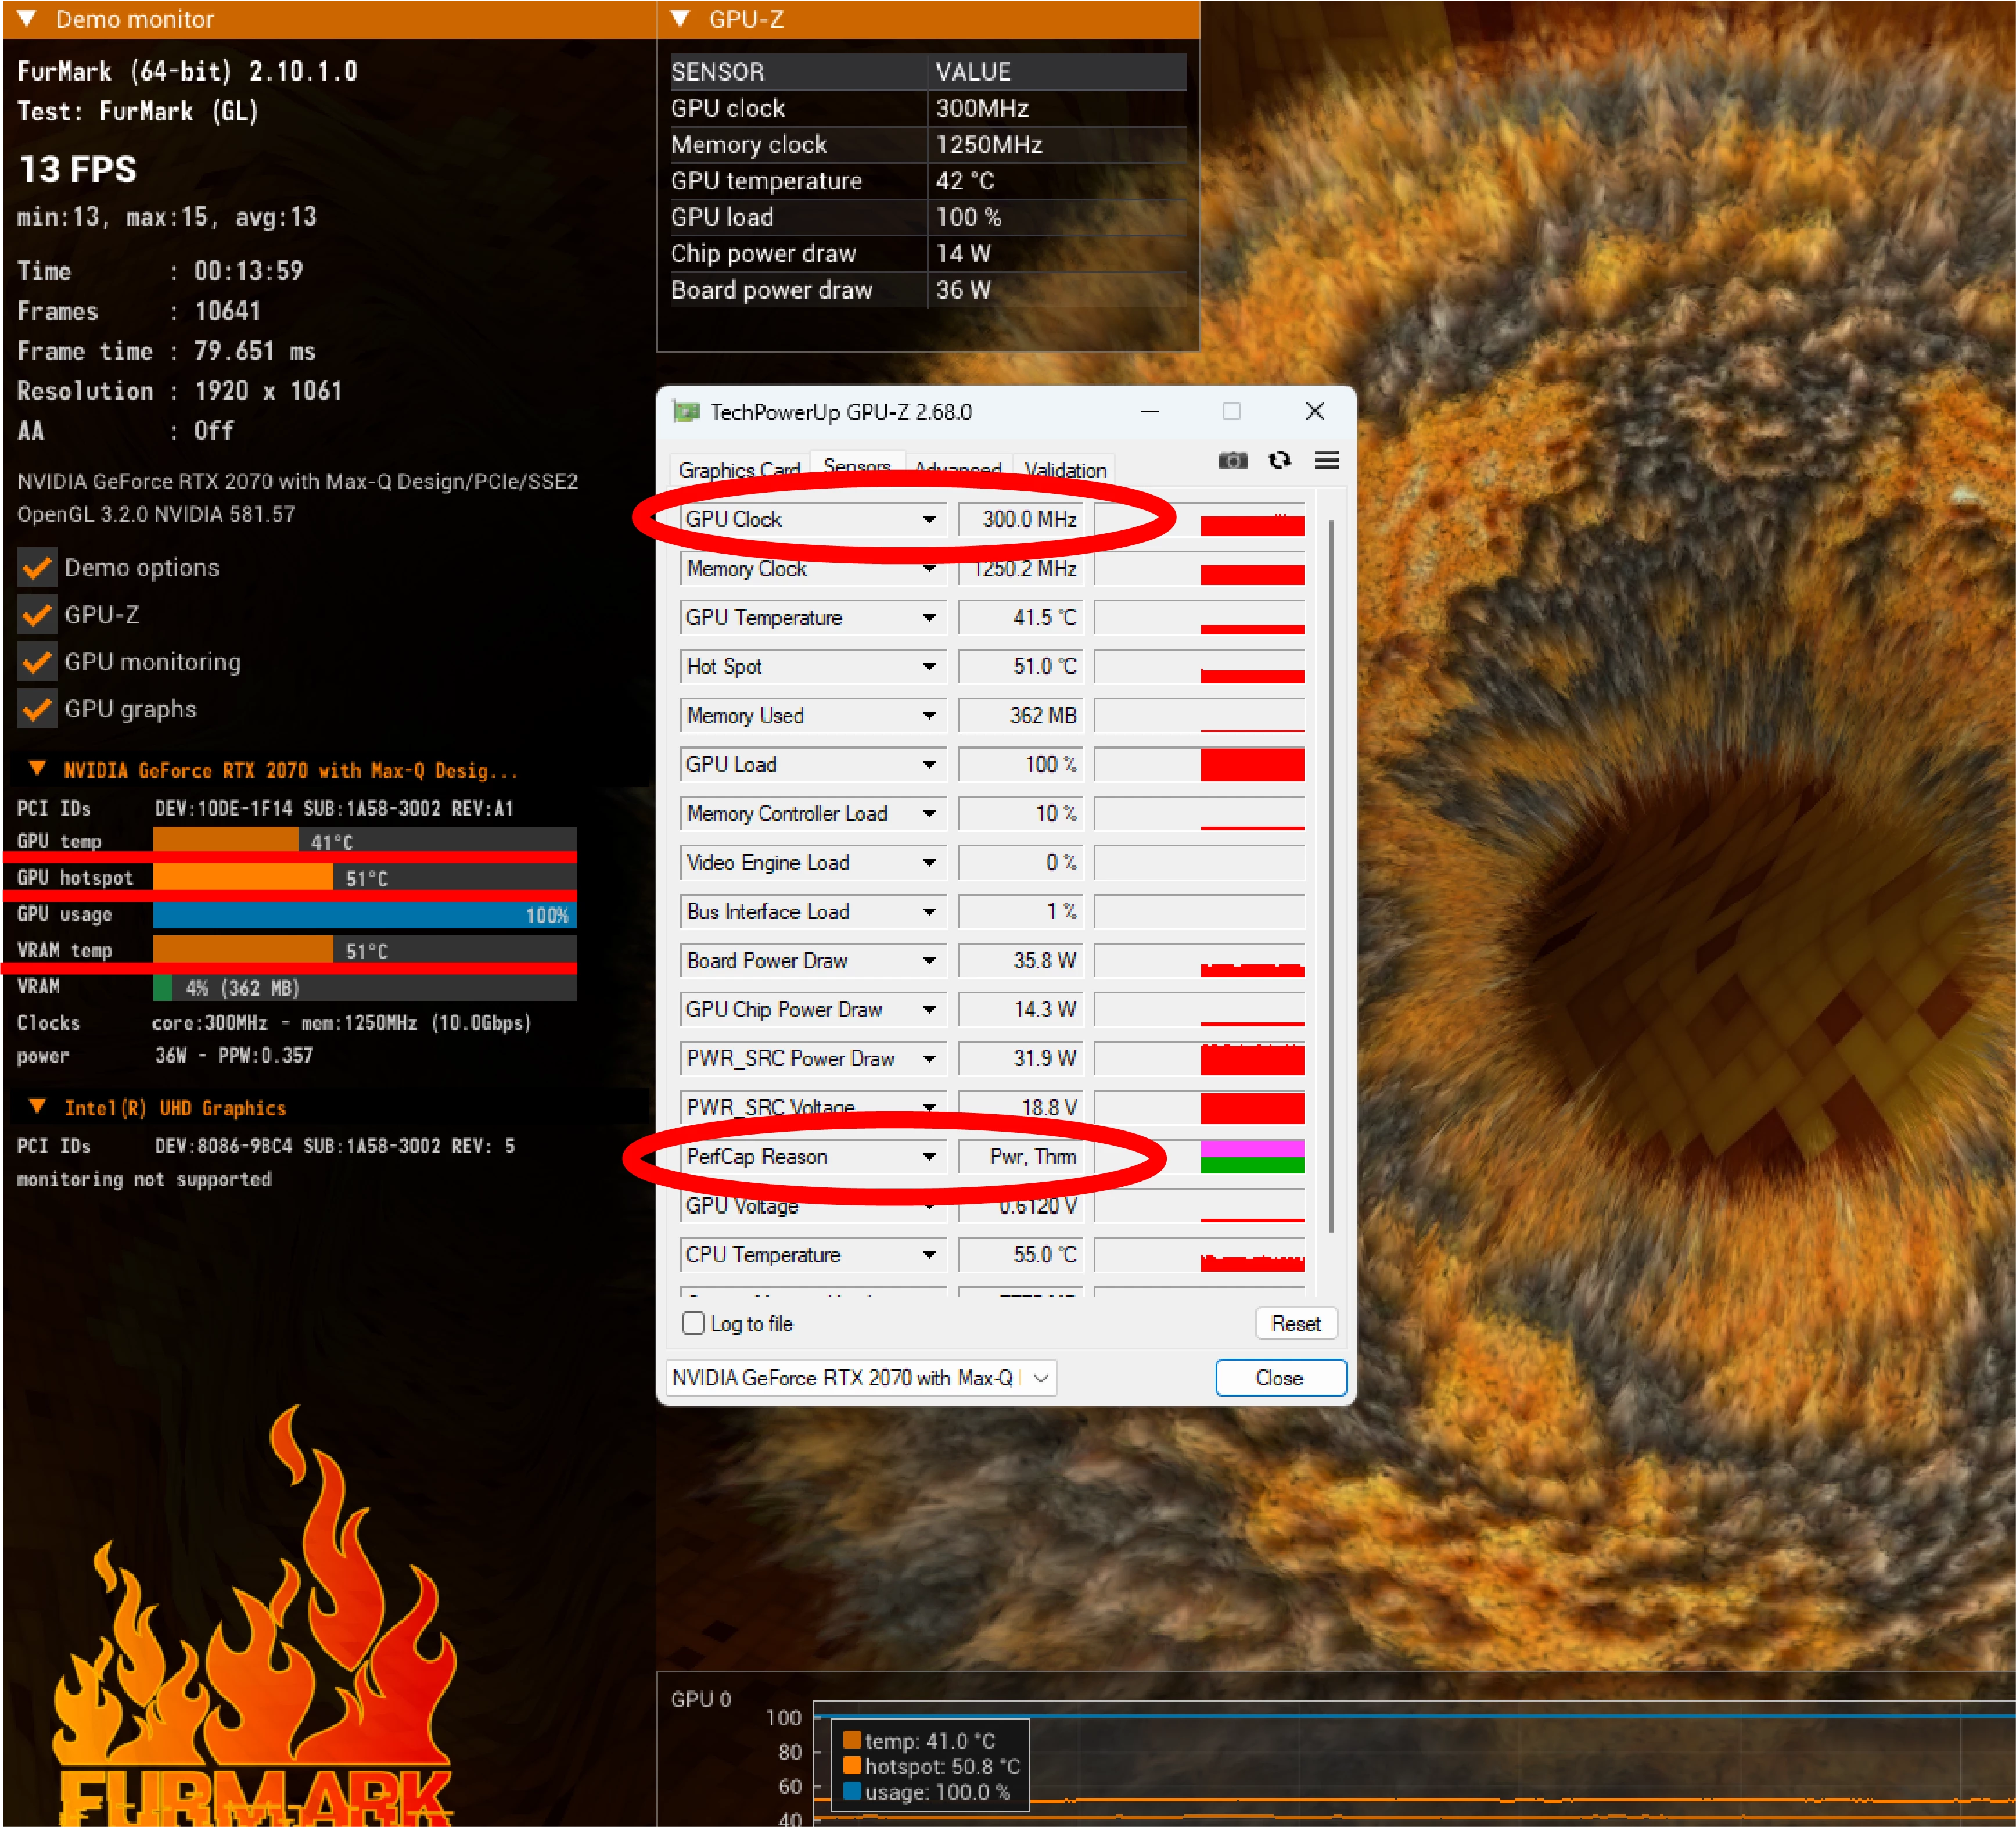Open the GPU selection combo box
The height and width of the screenshot is (1827, 2016).
click(x=860, y=1378)
